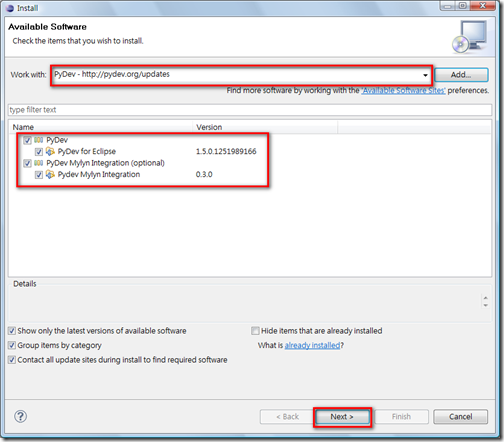Click the Add... button
Image resolution: width=504 pixels, height=442 pixels.
(x=461, y=75)
